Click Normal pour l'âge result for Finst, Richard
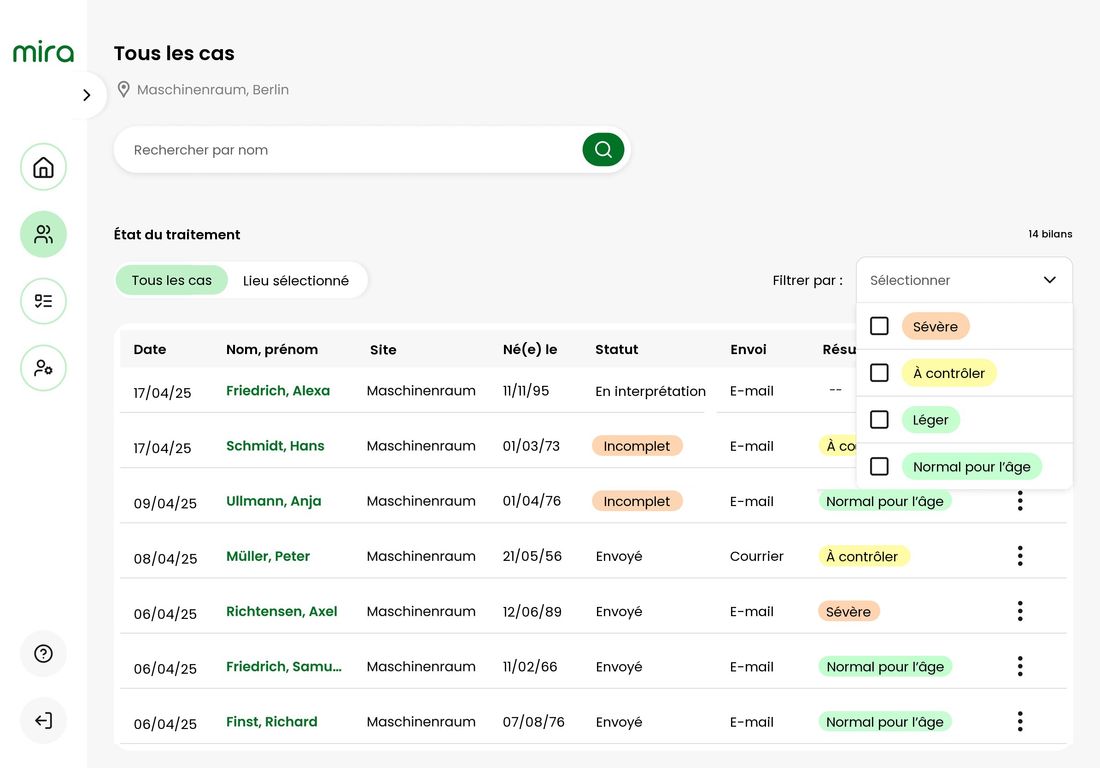The width and height of the screenshot is (1100, 768). click(885, 722)
